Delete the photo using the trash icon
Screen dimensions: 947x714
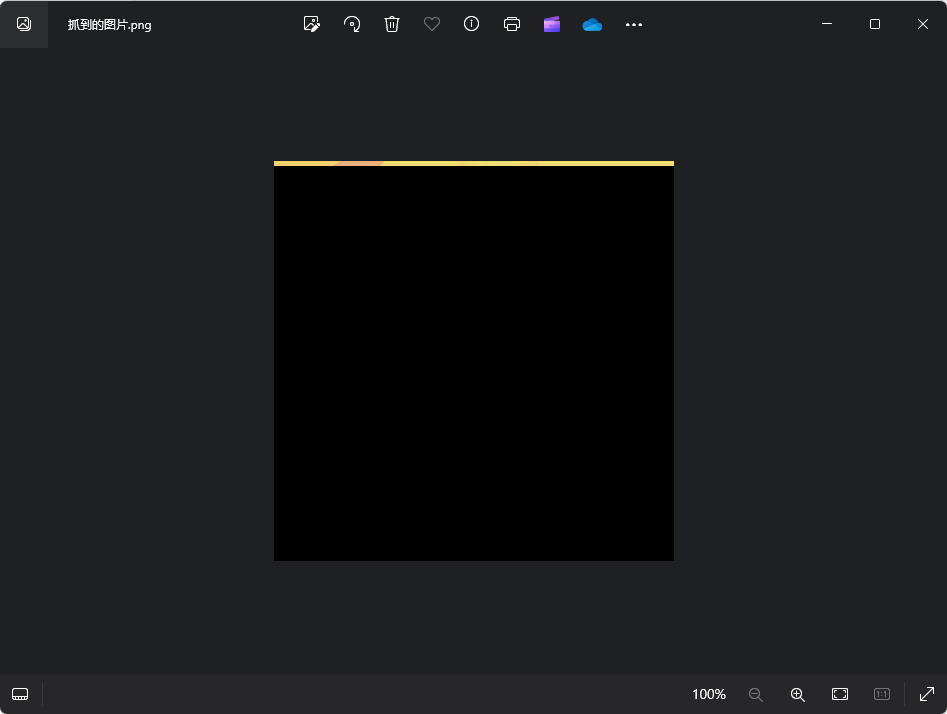(392, 24)
